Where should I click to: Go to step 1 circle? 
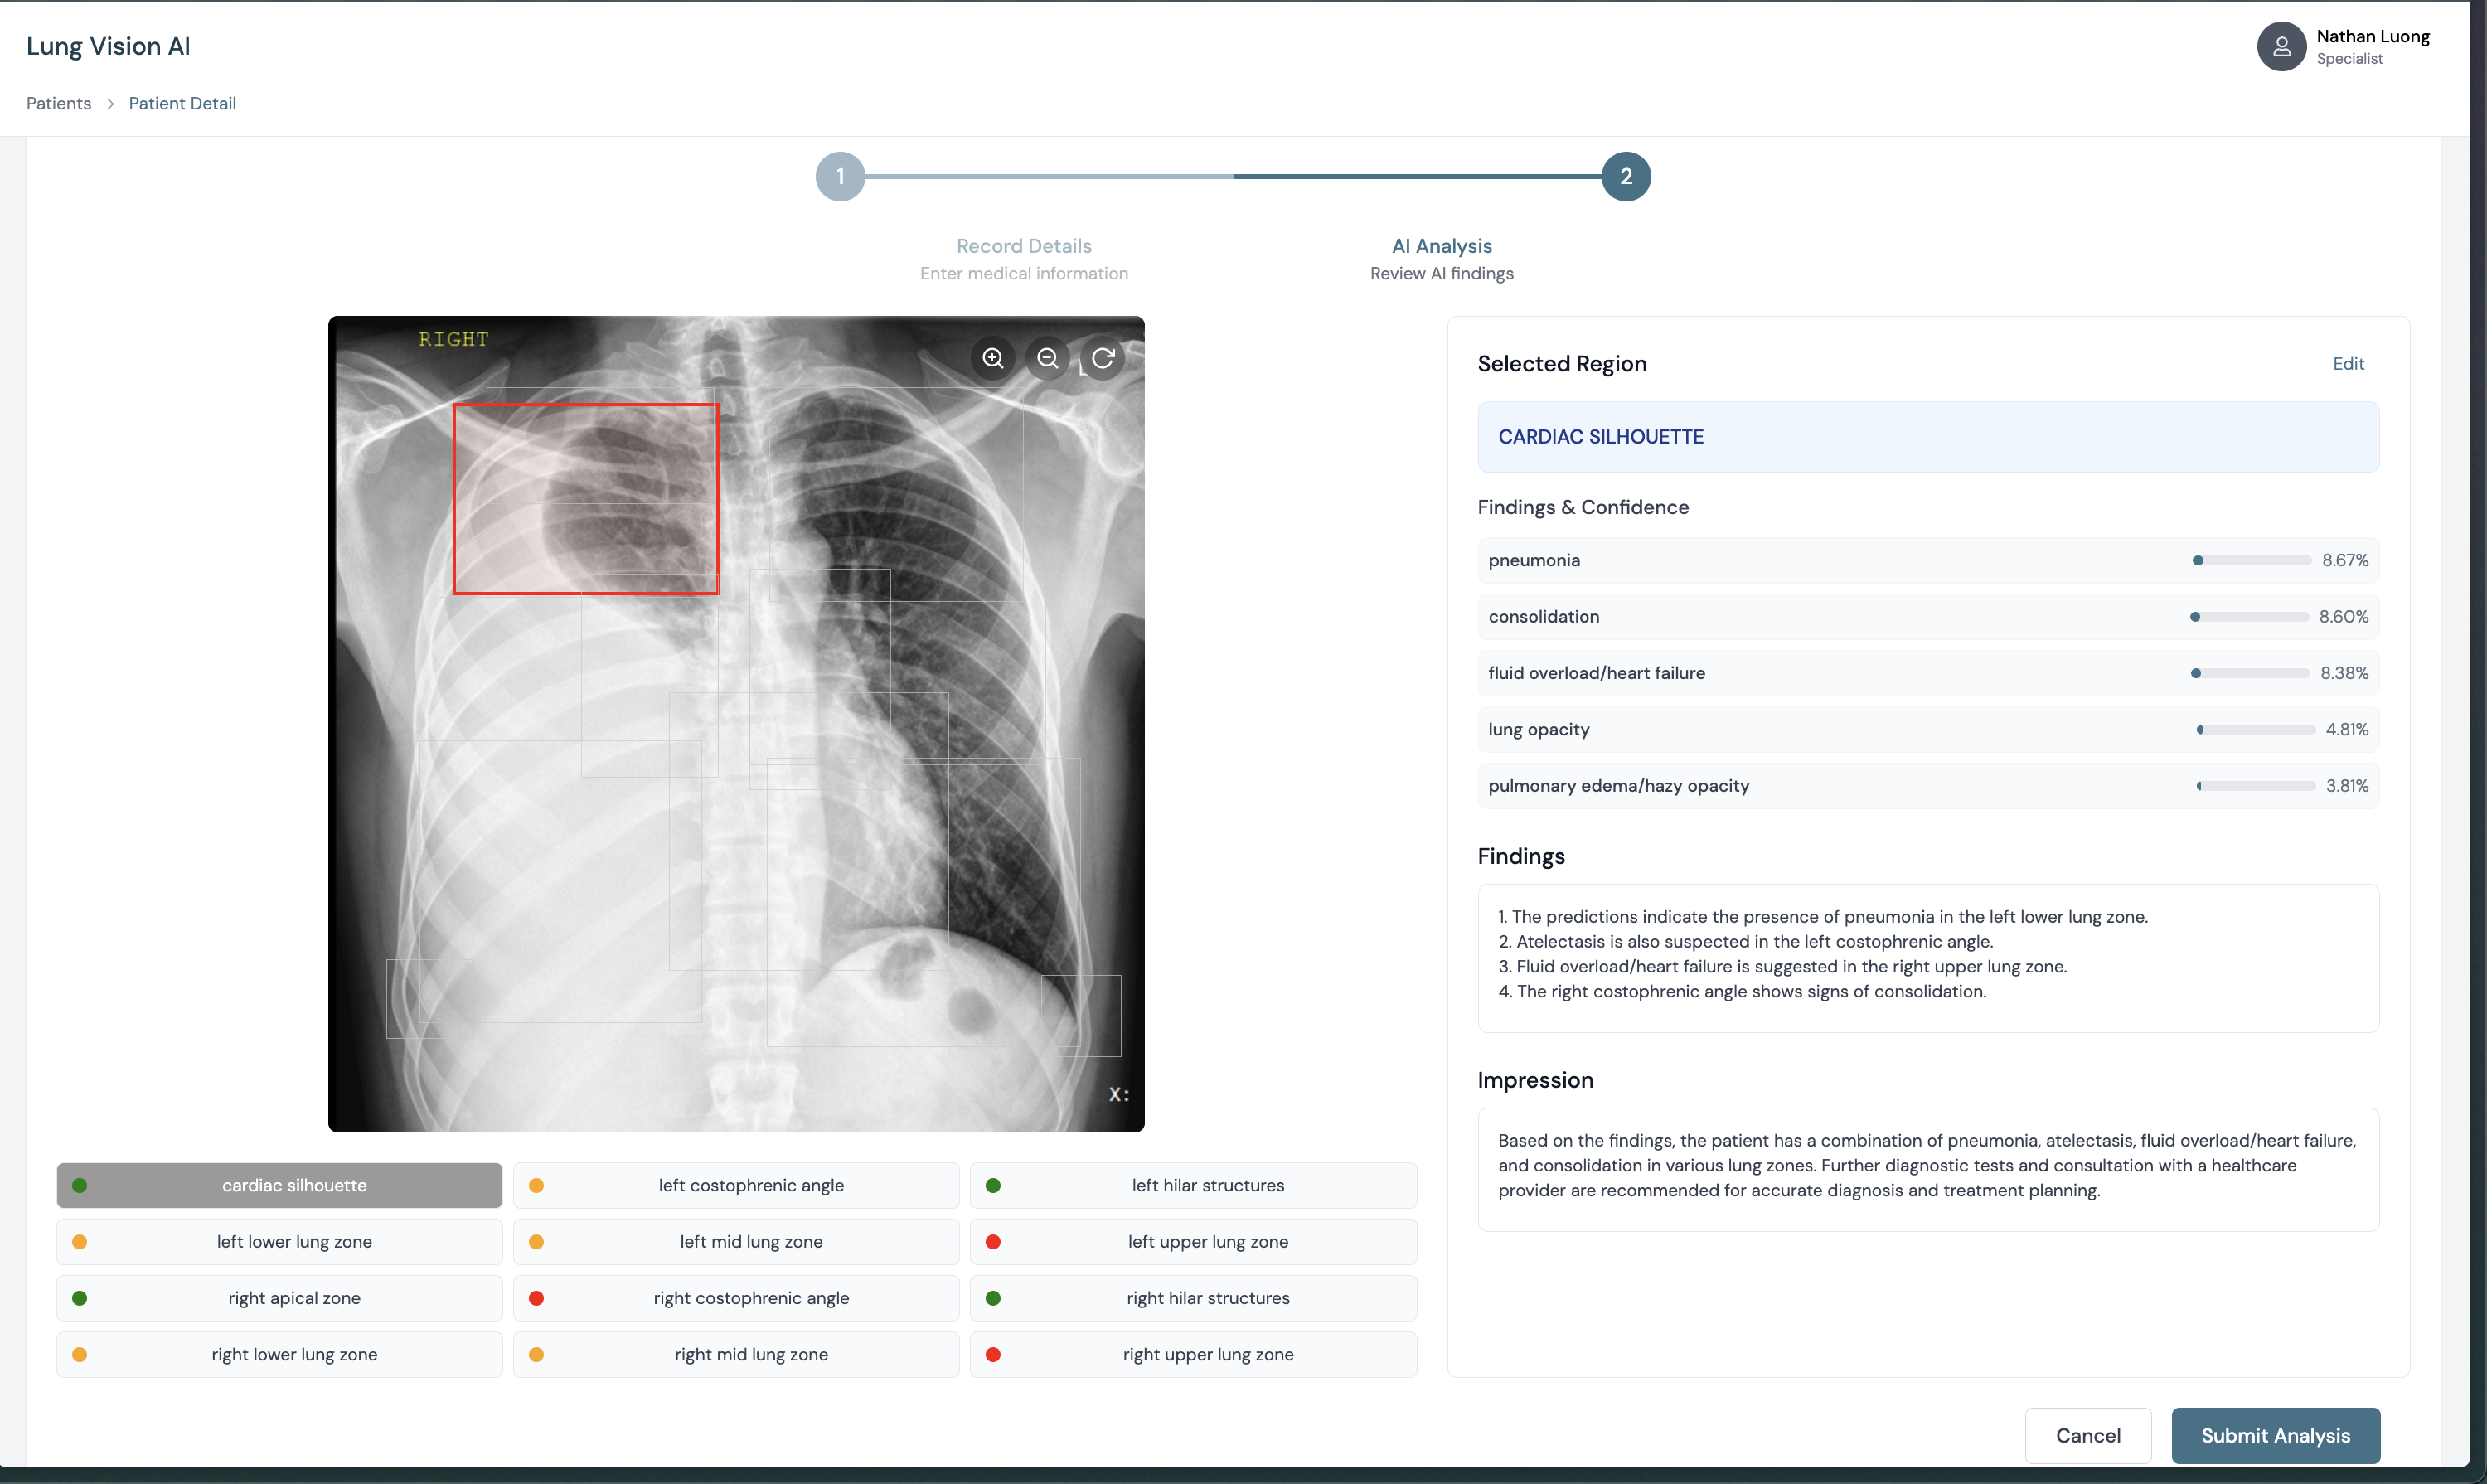point(840,177)
